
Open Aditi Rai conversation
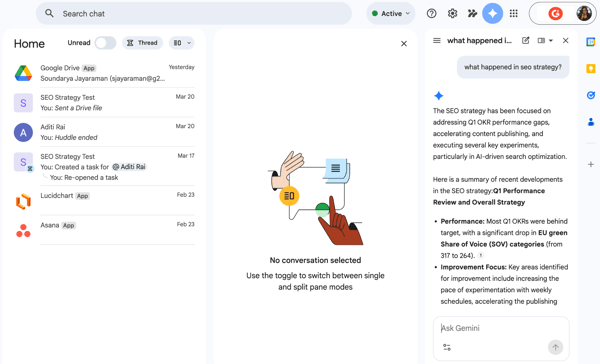point(104,132)
